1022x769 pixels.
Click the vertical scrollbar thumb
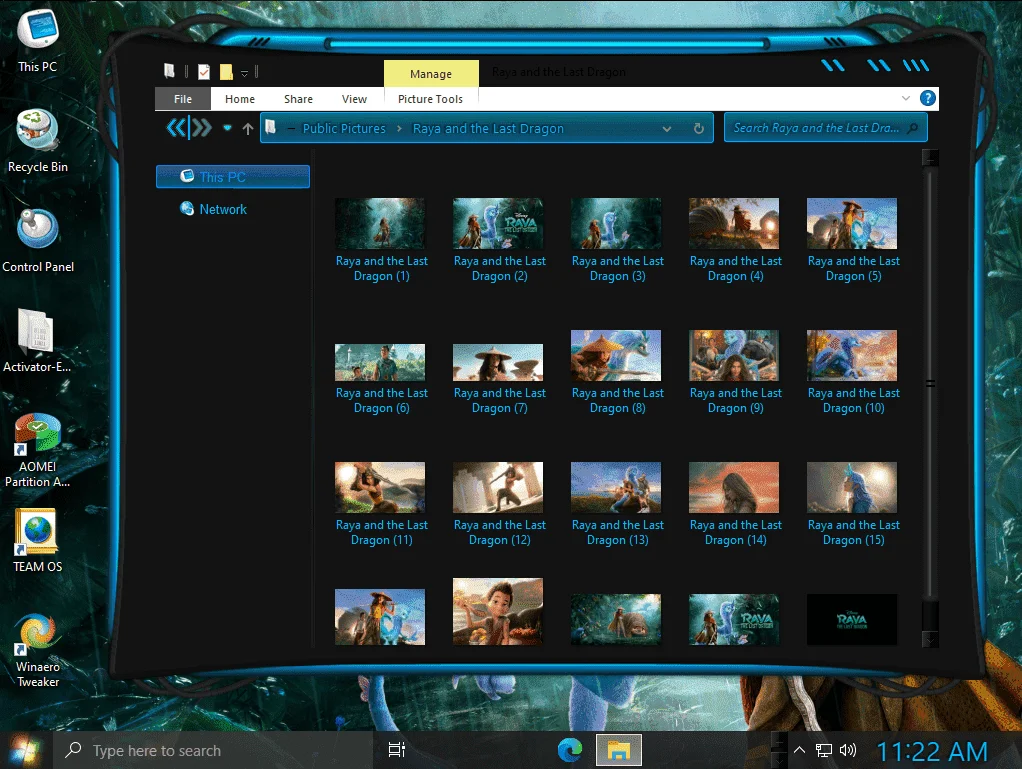point(930,383)
